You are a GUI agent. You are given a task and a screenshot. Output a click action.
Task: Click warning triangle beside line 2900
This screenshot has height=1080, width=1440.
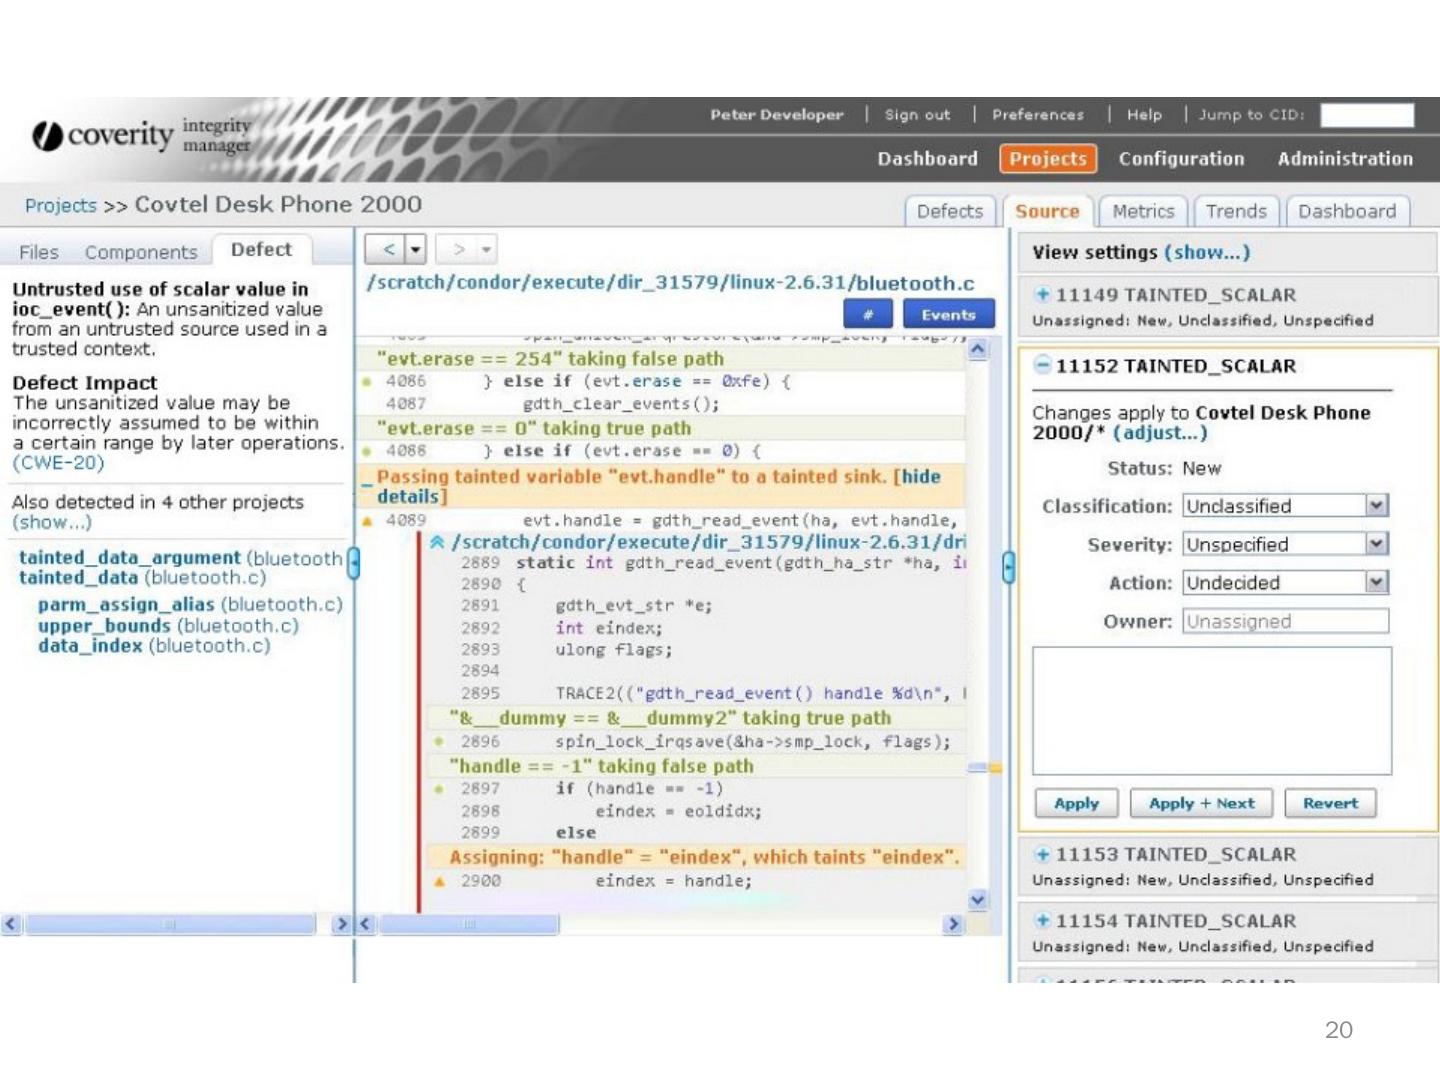coord(439,881)
